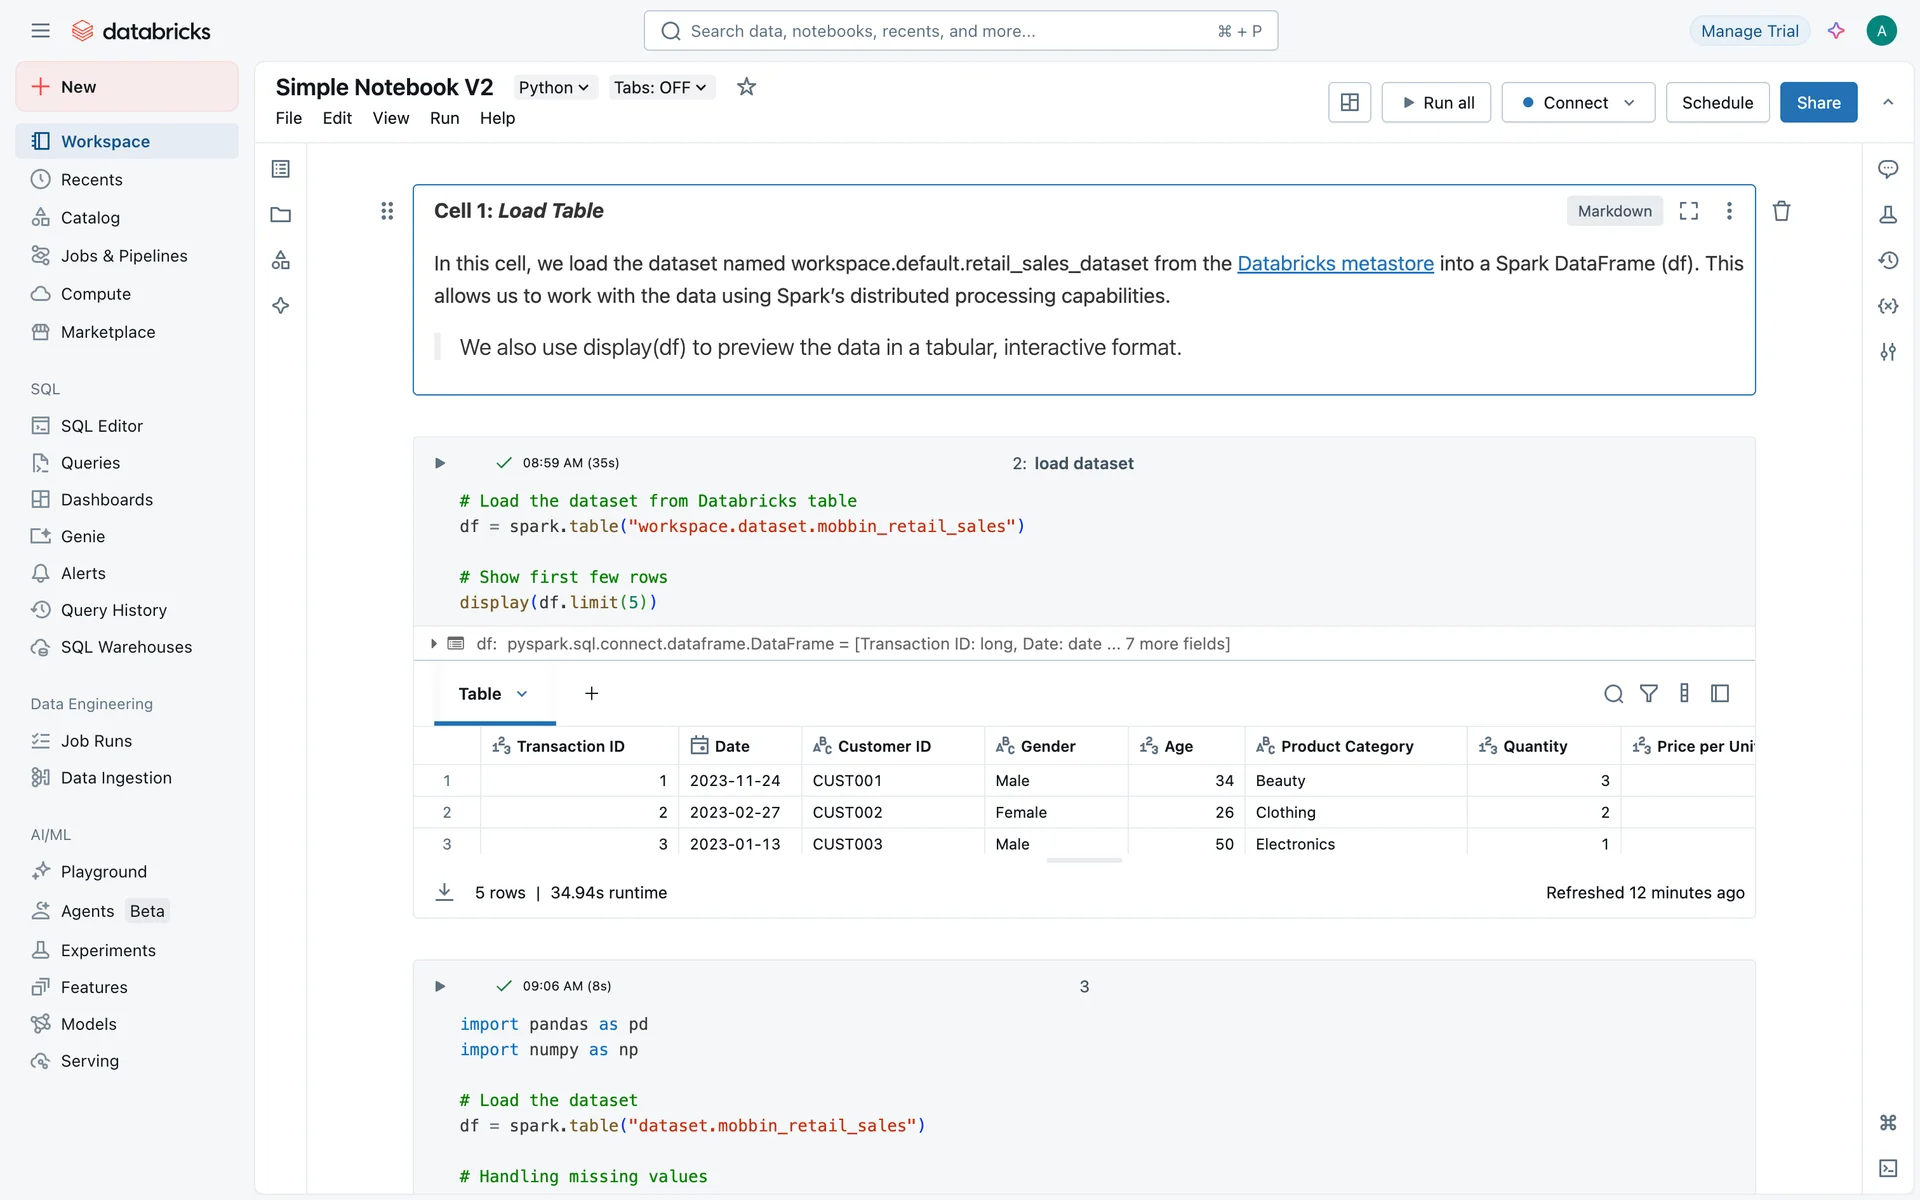Open the Run menu
This screenshot has width=1920, height=1200.
444,118
